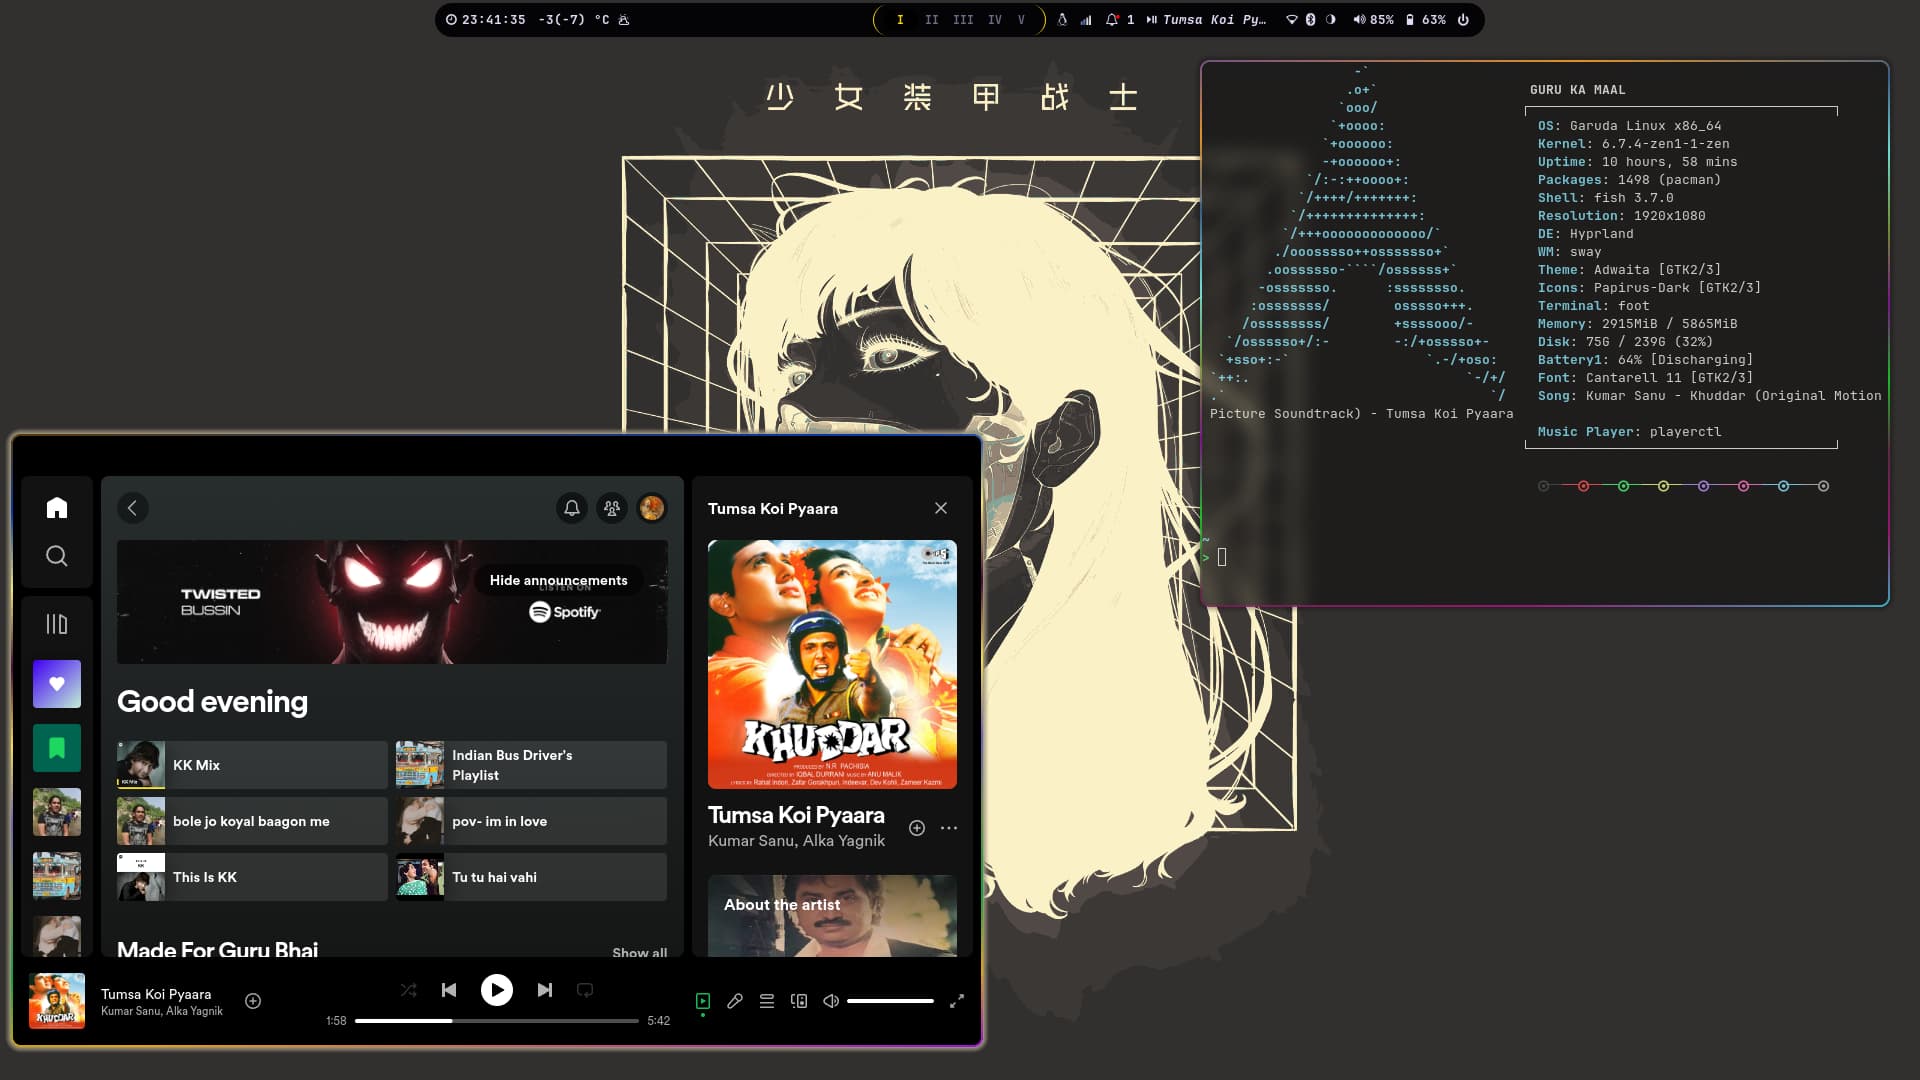Viewport: 1920px width, 1080px height.
Task: Open Spotify What's New bell icon
Action: click(572, 508)
